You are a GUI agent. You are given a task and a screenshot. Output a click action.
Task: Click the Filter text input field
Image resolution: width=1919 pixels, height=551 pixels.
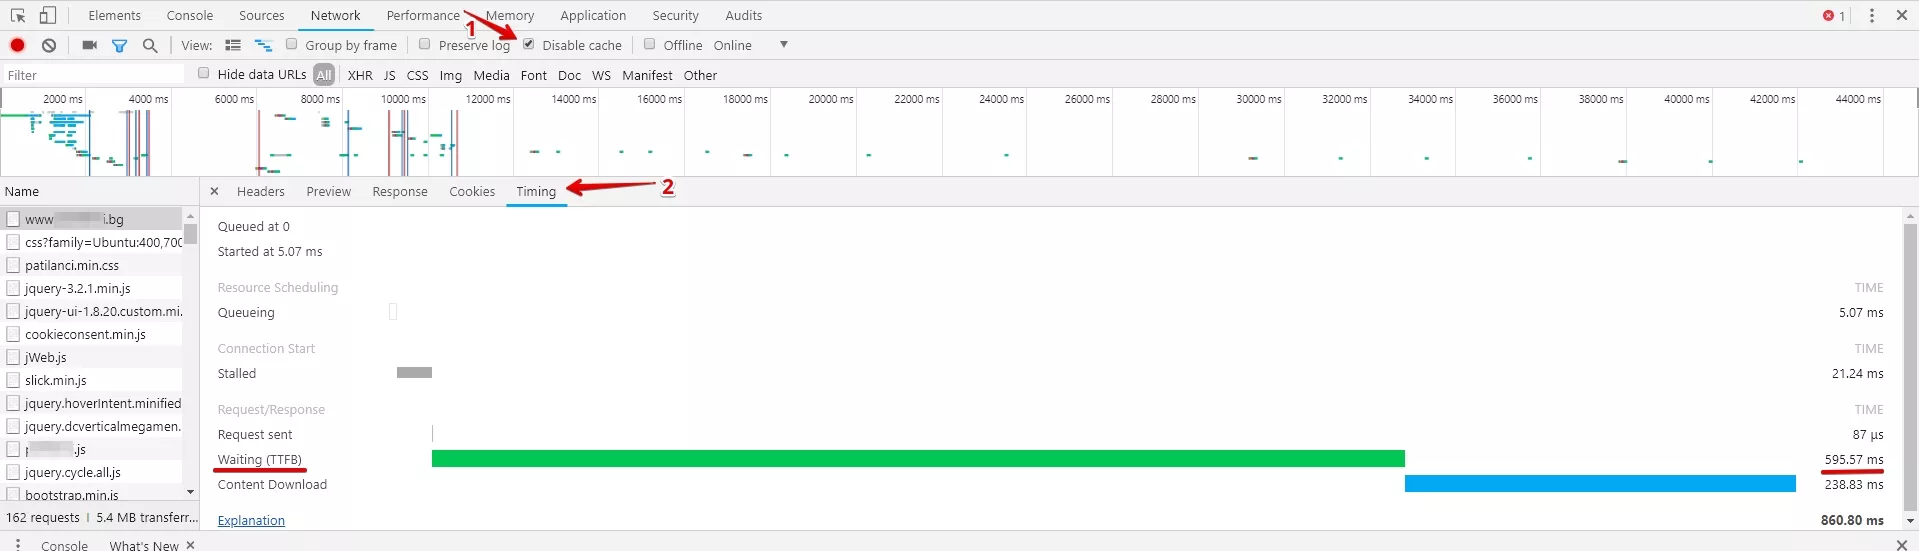click(x=94, y=75)
